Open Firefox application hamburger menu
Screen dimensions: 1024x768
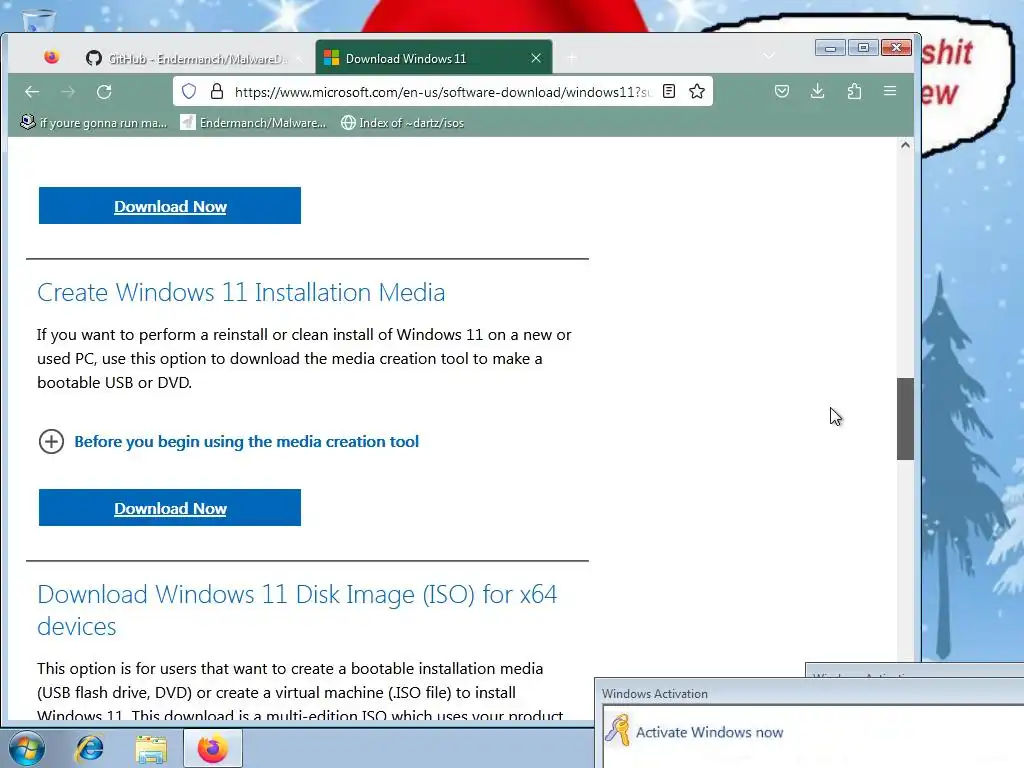point(889,91)
